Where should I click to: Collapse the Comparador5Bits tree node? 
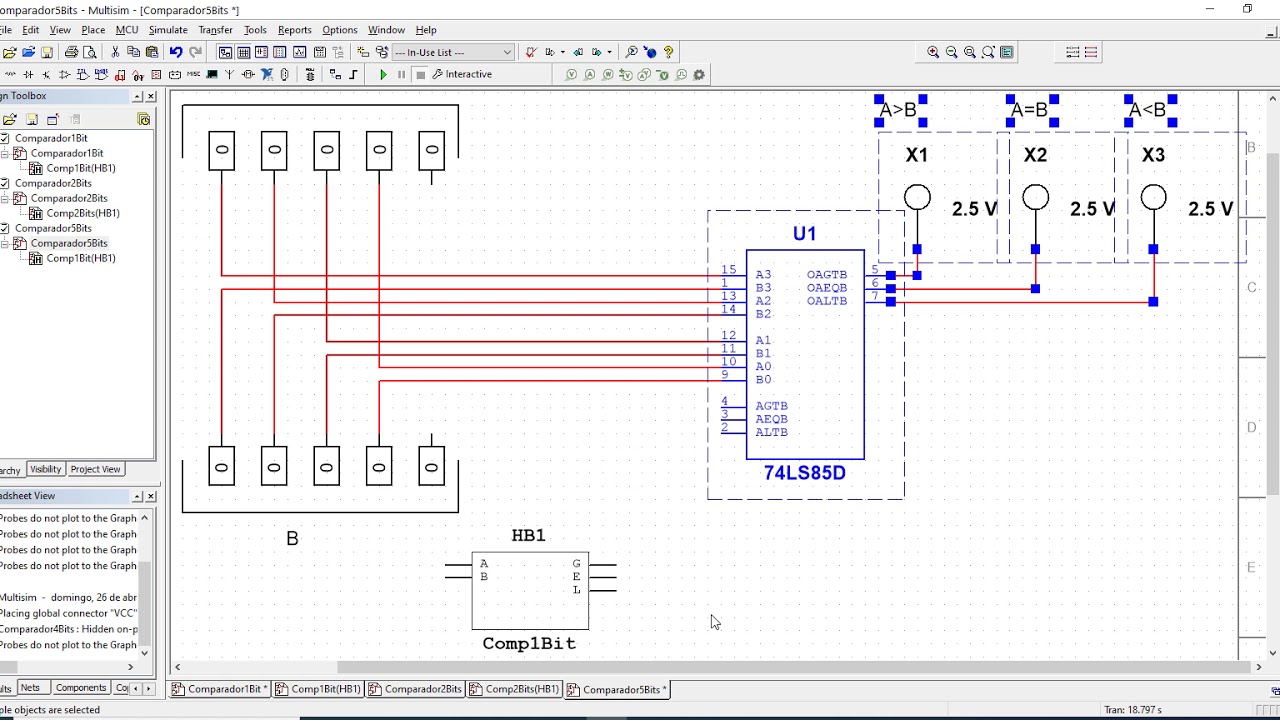pos(5,243)
